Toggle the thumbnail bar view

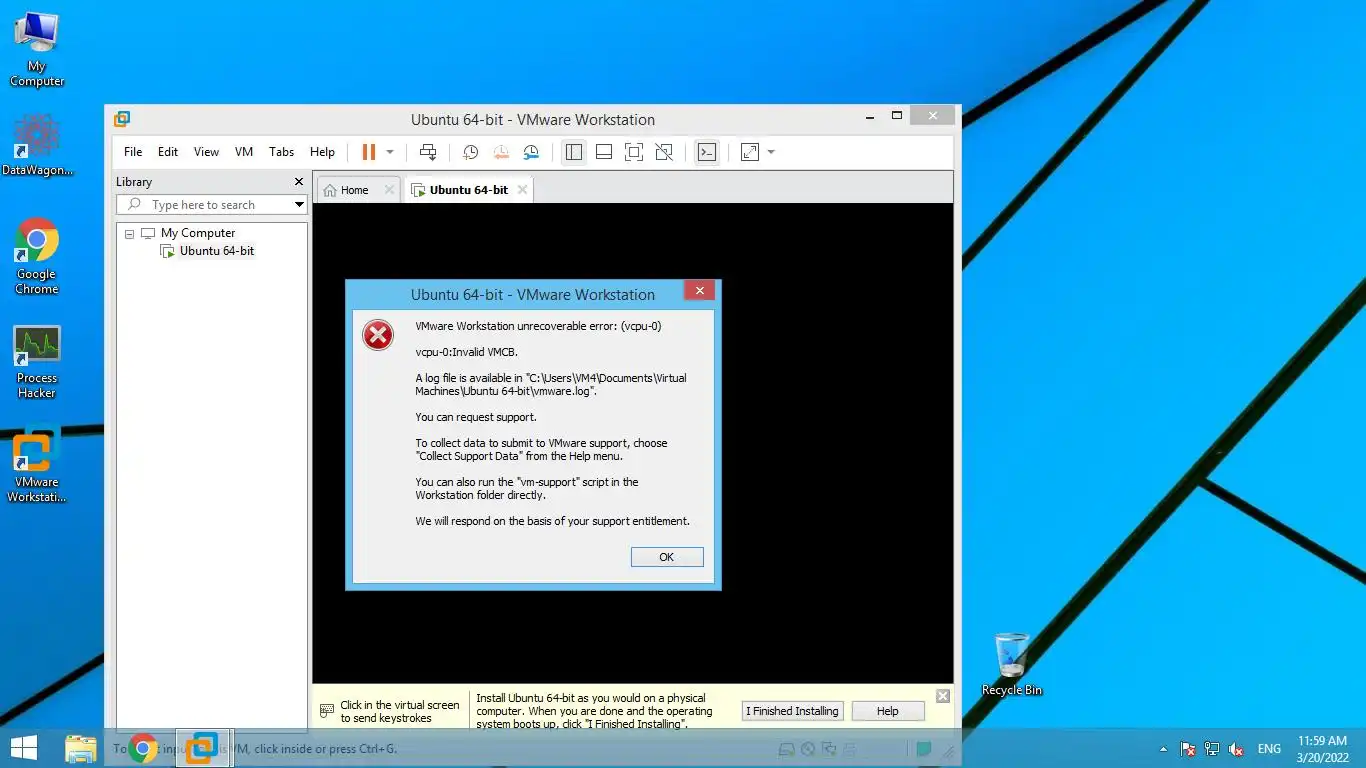pos(604,152)
